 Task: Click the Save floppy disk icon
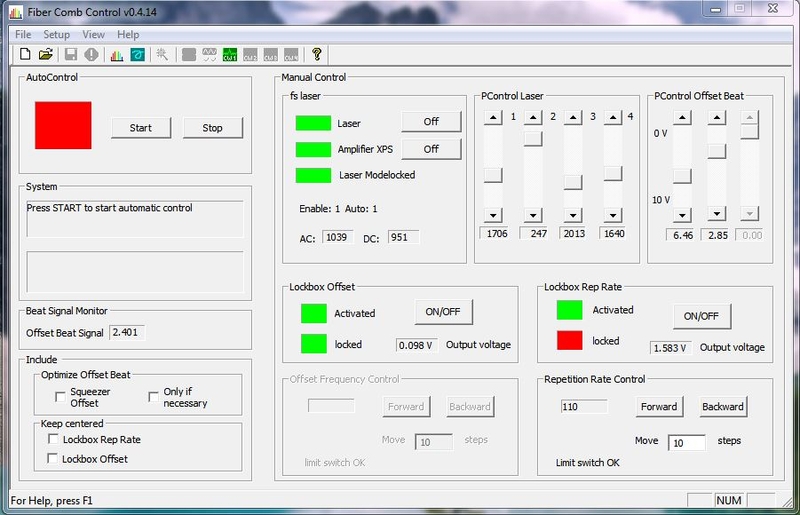click(71, 54)
